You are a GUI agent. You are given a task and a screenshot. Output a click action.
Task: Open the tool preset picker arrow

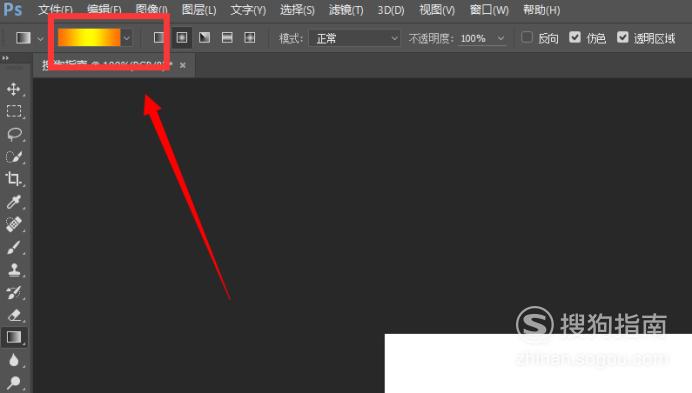pos(40,39)
